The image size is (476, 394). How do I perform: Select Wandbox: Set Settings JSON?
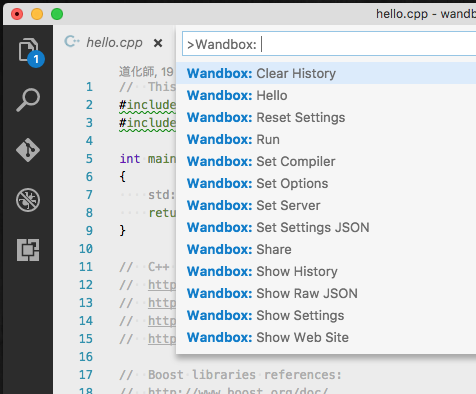(326, 227)
